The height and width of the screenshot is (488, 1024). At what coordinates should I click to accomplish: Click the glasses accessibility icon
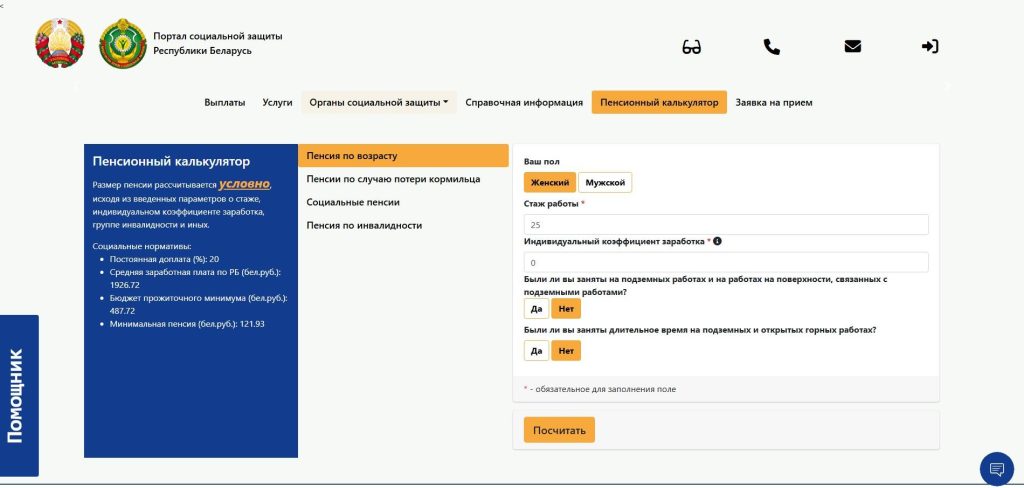(692, 47)
